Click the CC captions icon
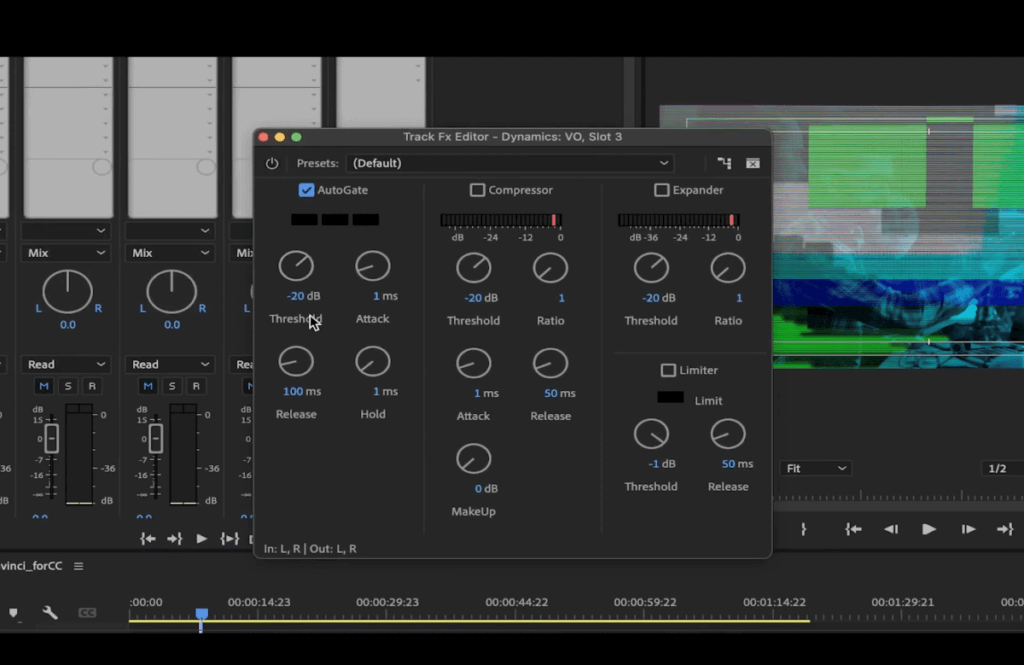The image size is (1024, 665). coord(87,613)
